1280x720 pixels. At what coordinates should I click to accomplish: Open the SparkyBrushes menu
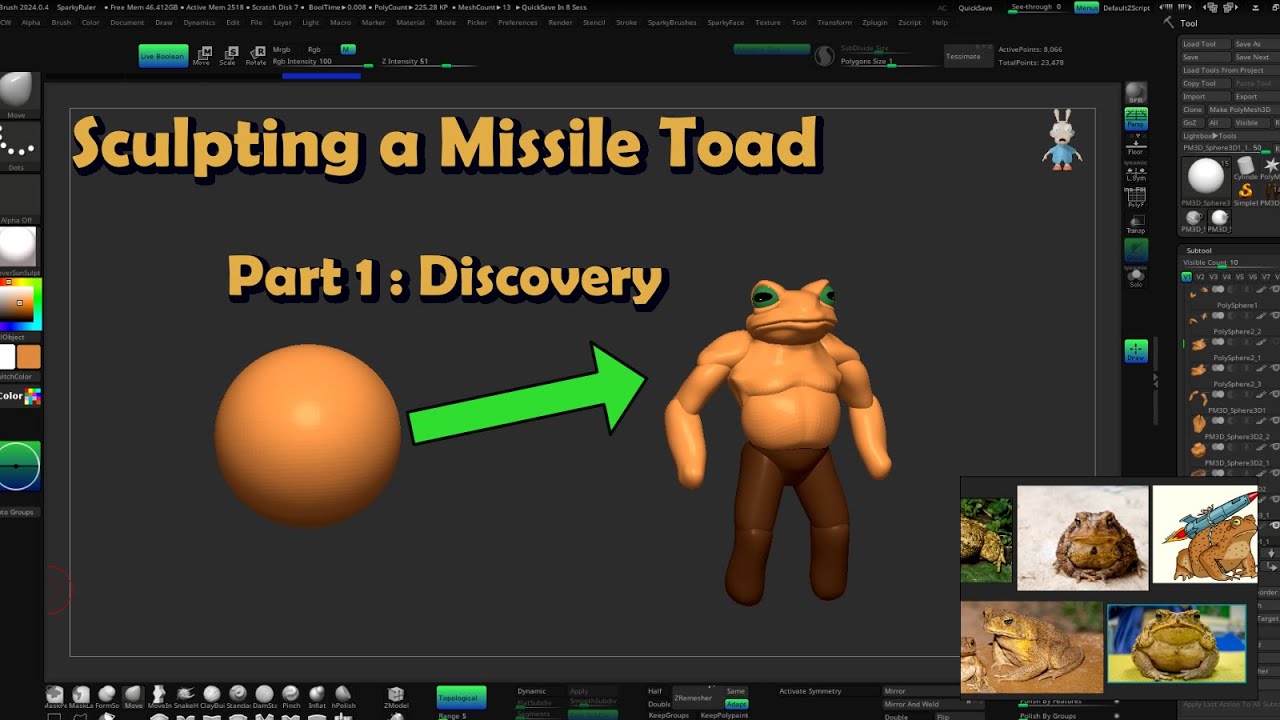[671, 22]
